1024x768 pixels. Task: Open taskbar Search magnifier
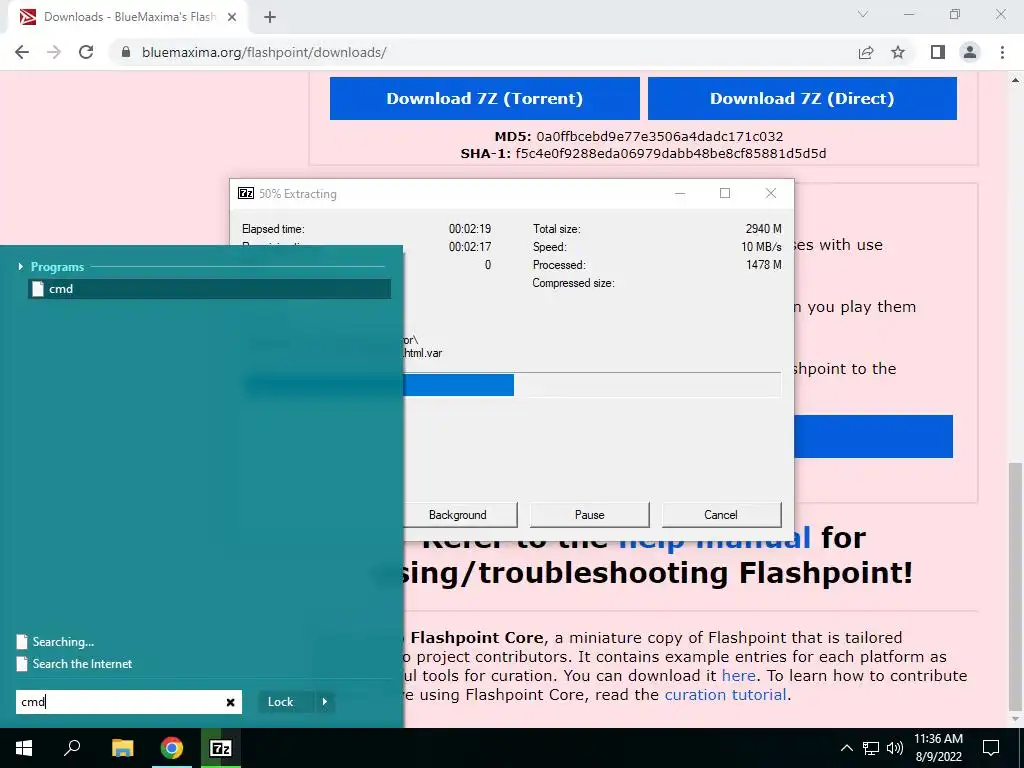click(x=72, y=748)
